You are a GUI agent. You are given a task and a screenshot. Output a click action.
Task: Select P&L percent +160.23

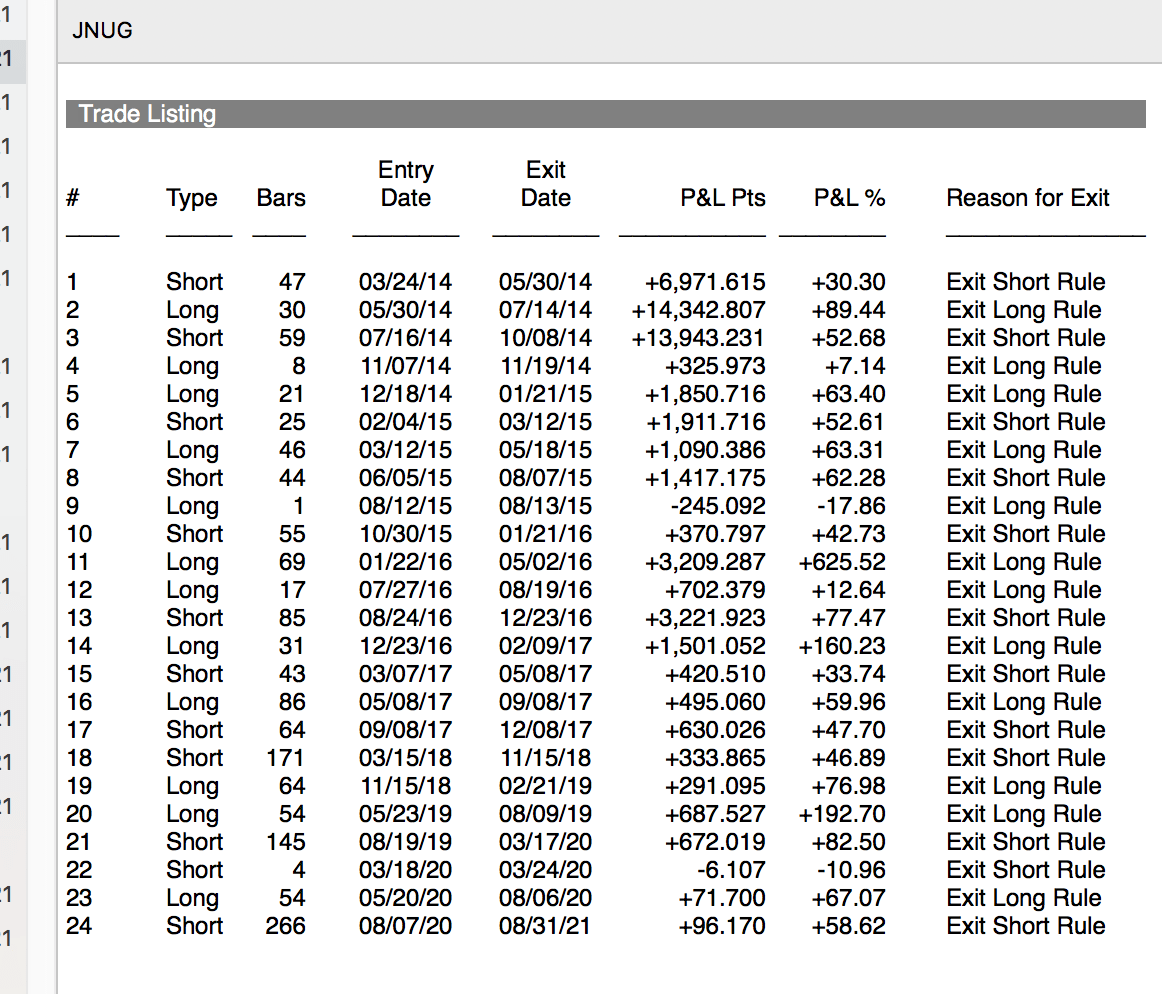click(842, 646)
